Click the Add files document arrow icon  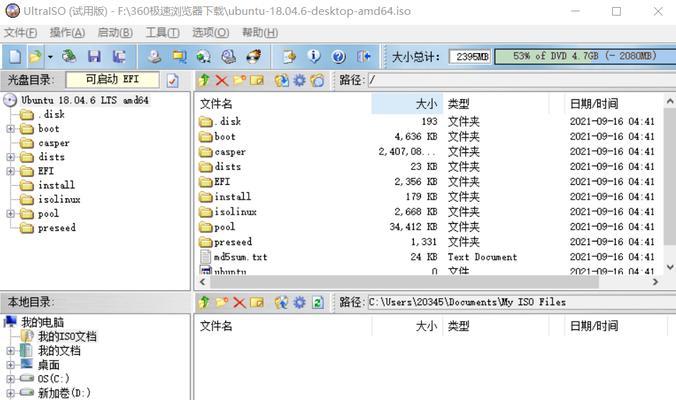289,56
